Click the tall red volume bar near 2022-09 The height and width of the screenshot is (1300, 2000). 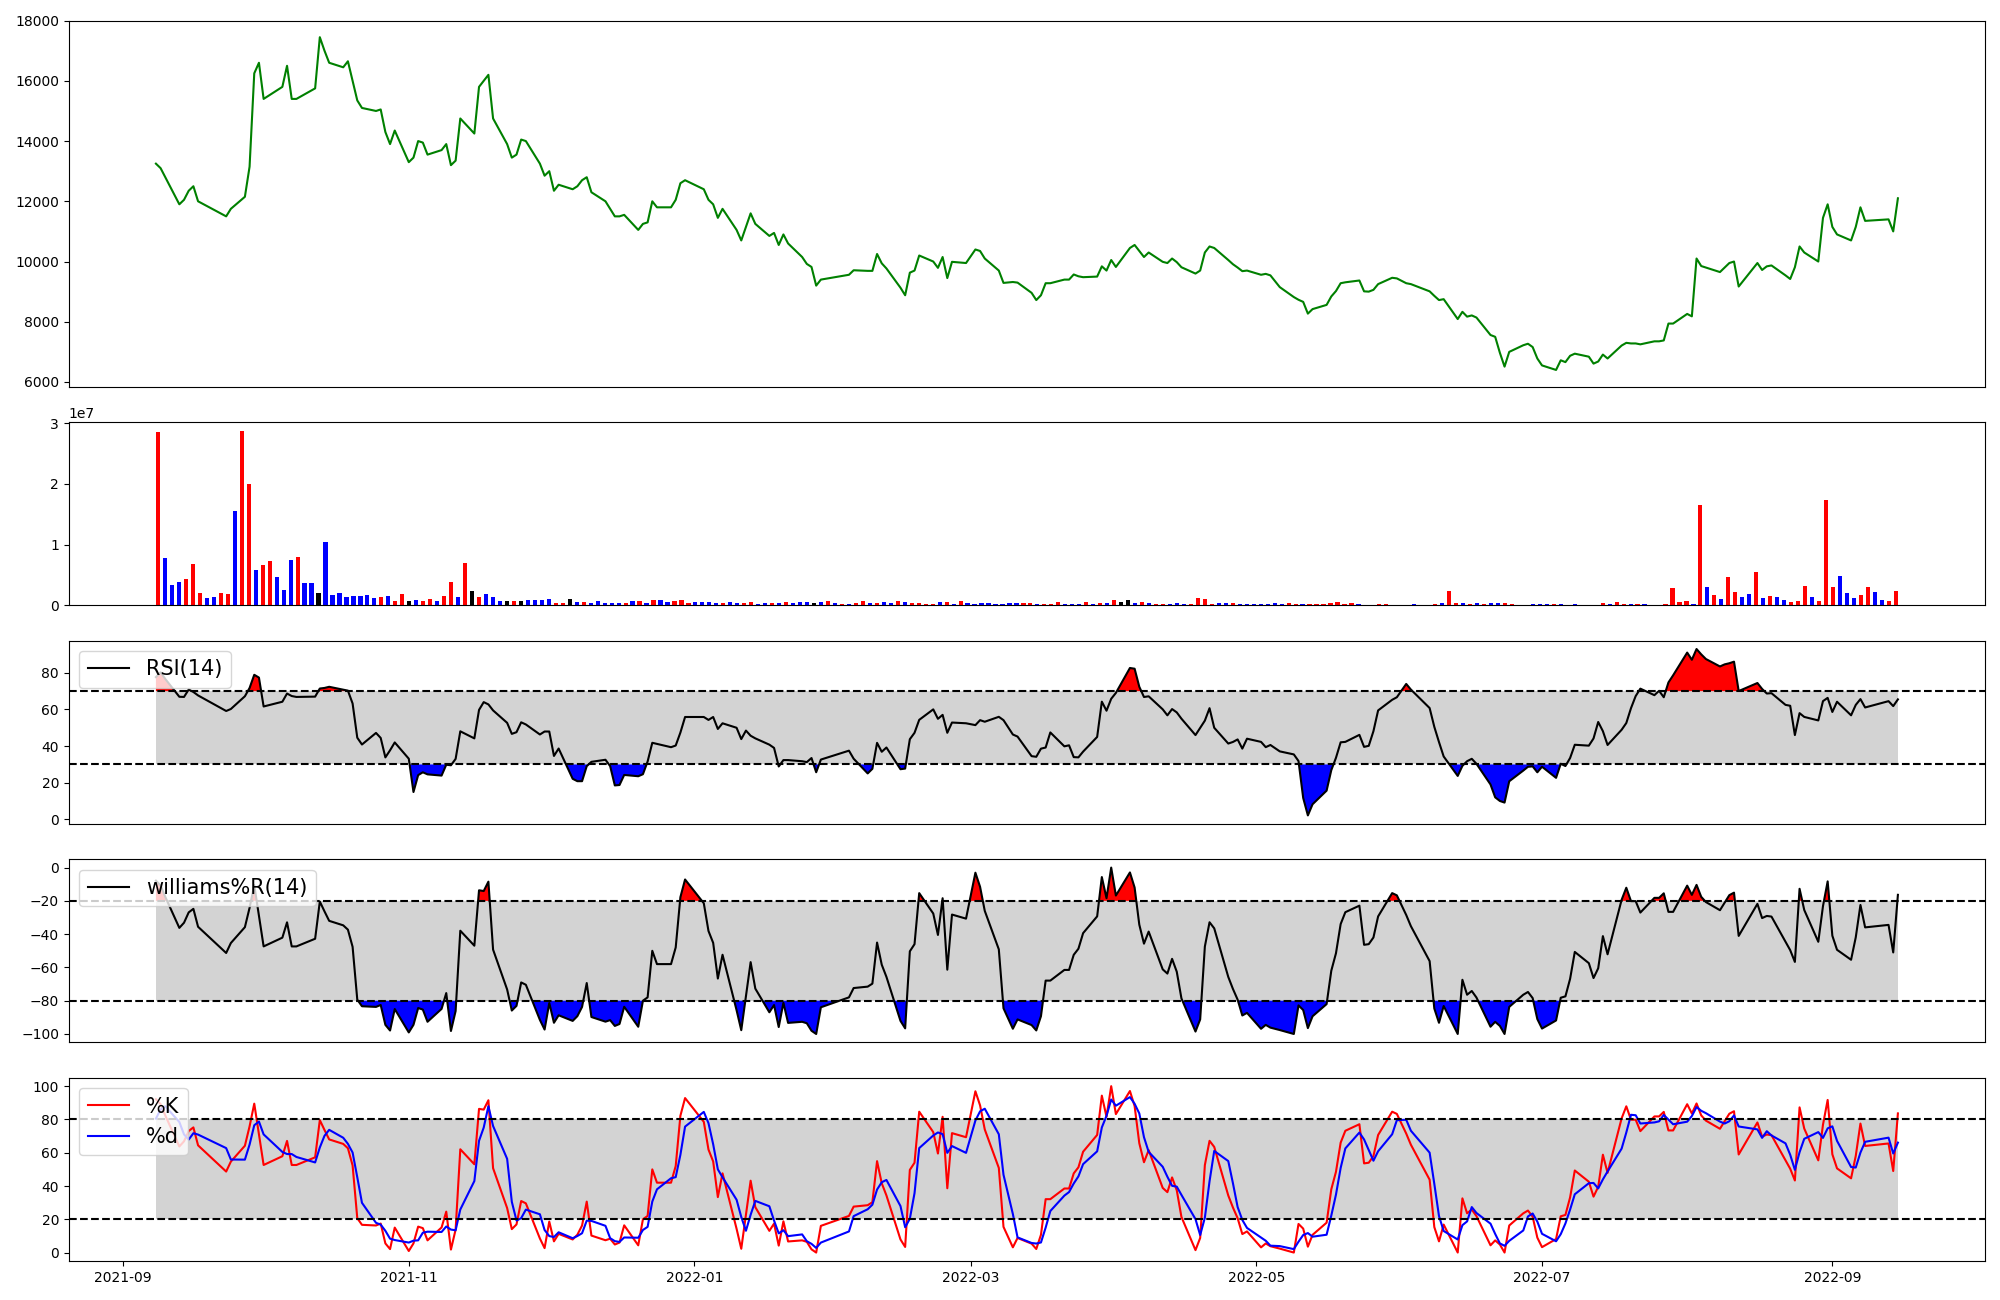(1826, 552)
